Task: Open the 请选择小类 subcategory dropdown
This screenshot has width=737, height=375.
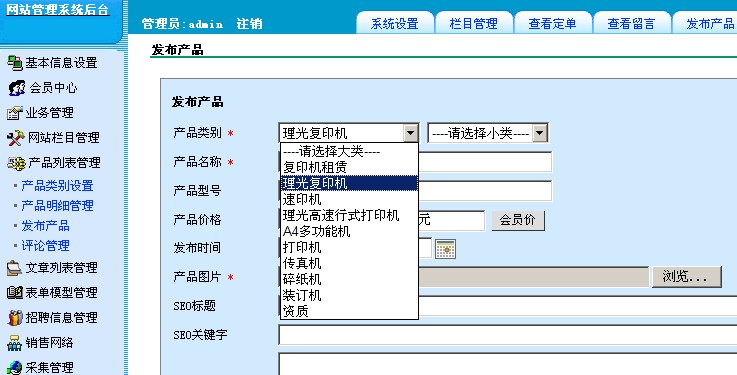Action: click(x=488, y=133)
